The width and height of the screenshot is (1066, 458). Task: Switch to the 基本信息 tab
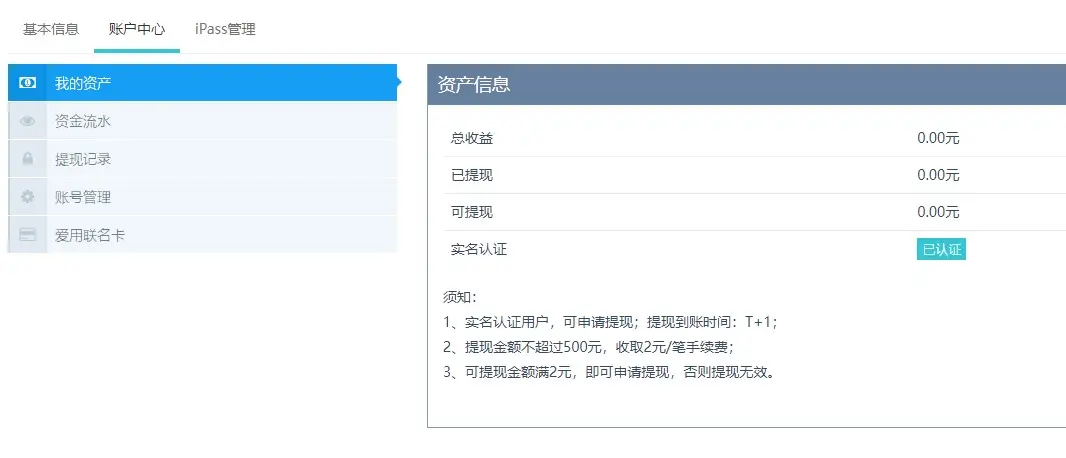51,29
